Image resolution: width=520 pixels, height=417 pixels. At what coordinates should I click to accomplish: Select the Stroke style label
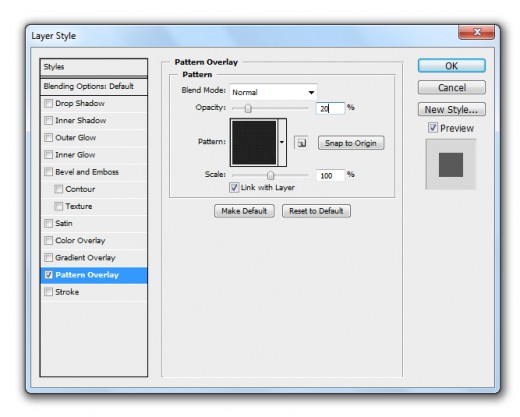(x=67, y=292)
